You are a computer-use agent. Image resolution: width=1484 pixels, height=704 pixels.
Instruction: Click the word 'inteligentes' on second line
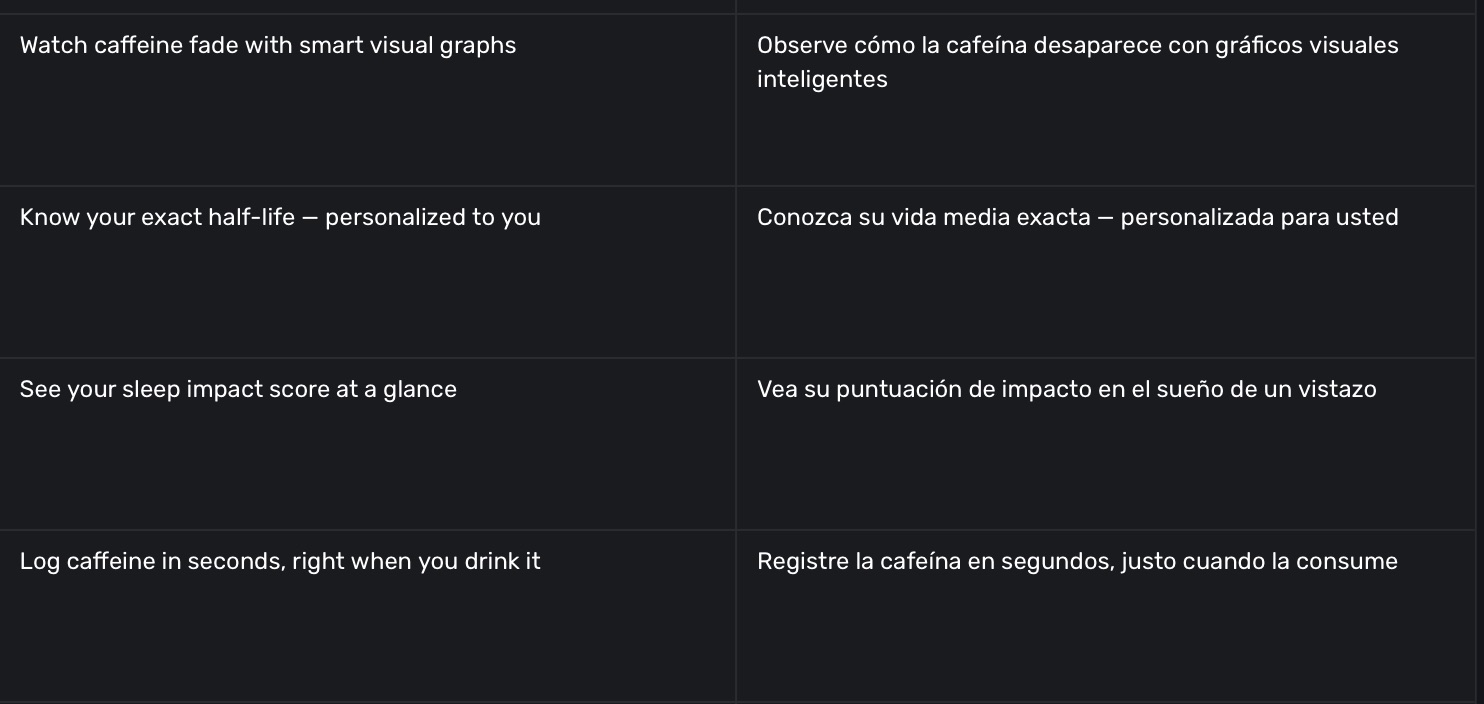[822, 80]
